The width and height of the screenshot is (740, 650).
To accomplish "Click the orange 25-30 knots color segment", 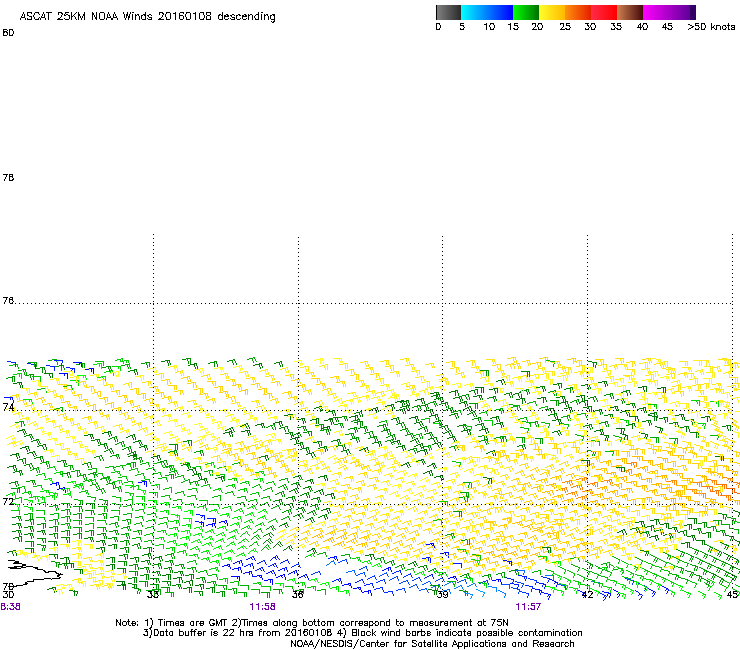I will click(x=578, y=12).
